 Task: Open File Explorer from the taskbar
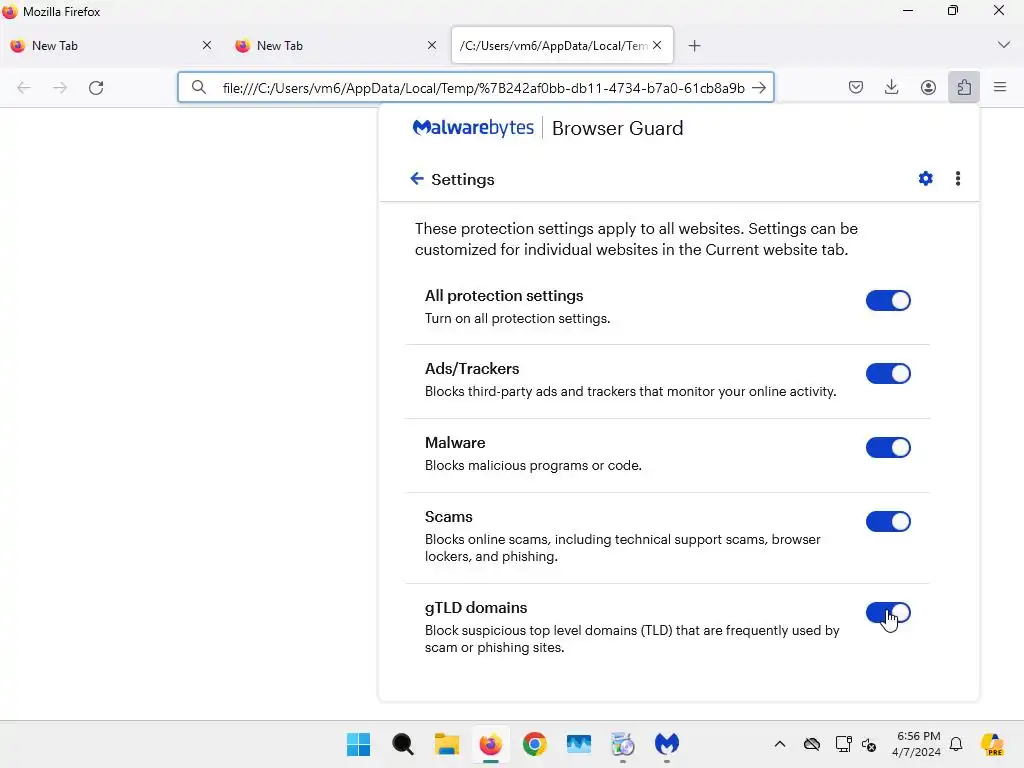(447, 744)
